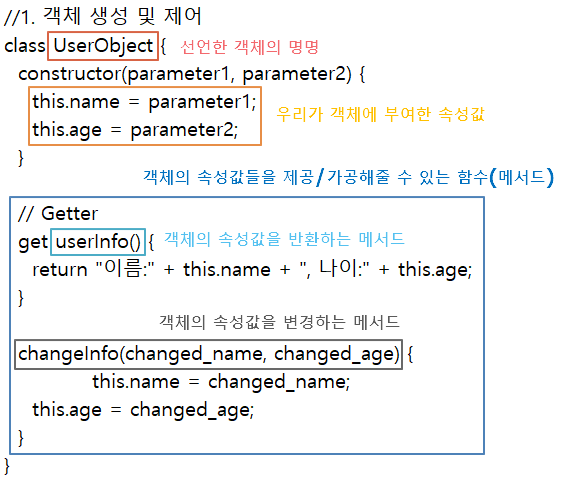Image resolution: width=567 pixels, height=488 pixels.
Task: Click the gray note '객체의 속성값을 변경하는 메서드'
Action: pyautogui.click(x=279, y=322)
